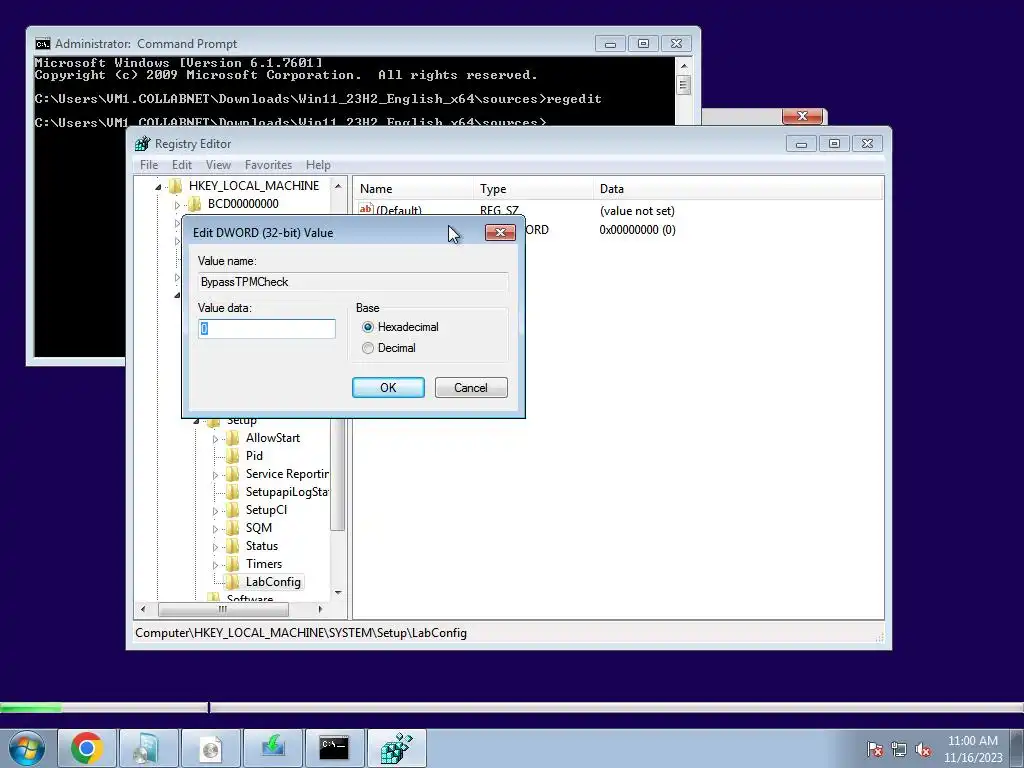Click the Type column header

click(x=534, y=189)
